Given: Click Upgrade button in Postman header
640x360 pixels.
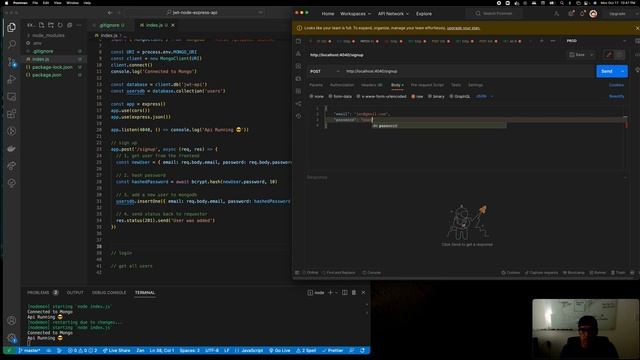Looking at the screenshot, I should 617,14.
